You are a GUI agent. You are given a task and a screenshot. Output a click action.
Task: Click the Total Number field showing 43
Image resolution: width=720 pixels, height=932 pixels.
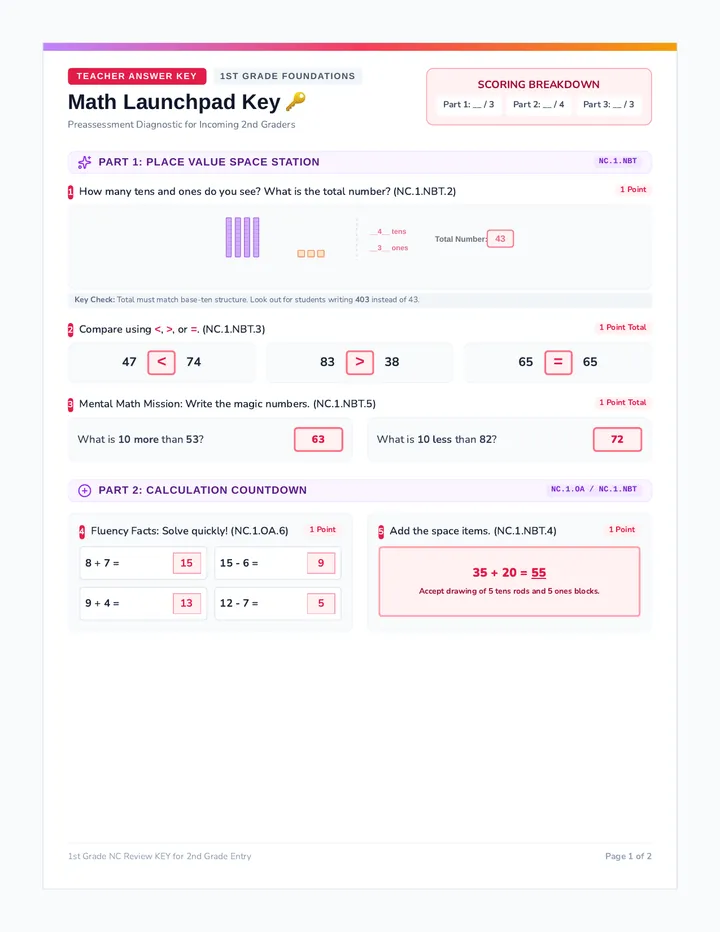coord(500,239)
